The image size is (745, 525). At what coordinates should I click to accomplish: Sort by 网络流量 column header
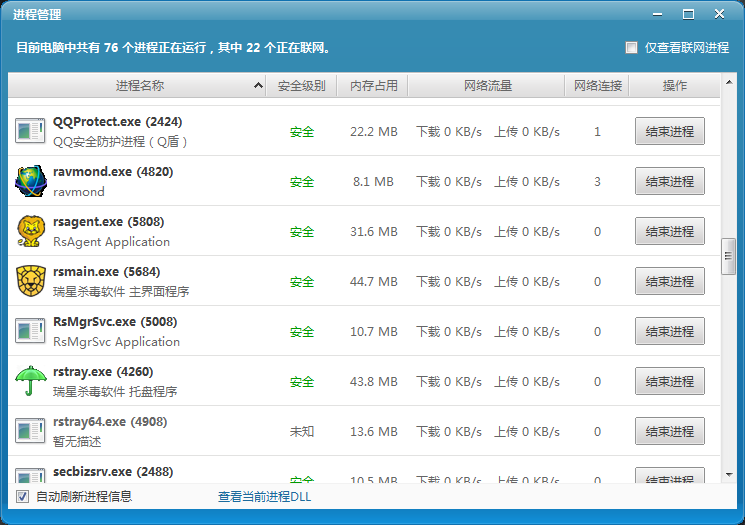click(488, 86)
